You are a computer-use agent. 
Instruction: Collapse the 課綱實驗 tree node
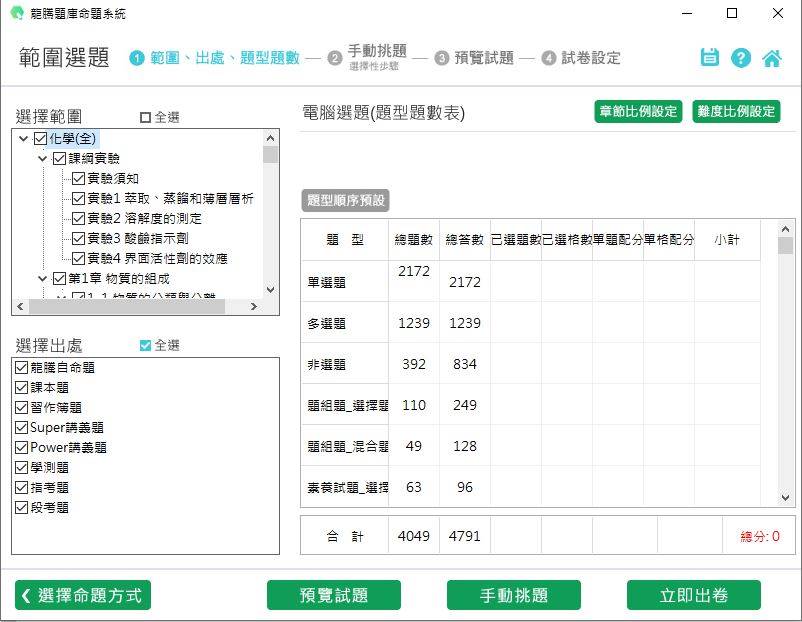tap(42, 159)
